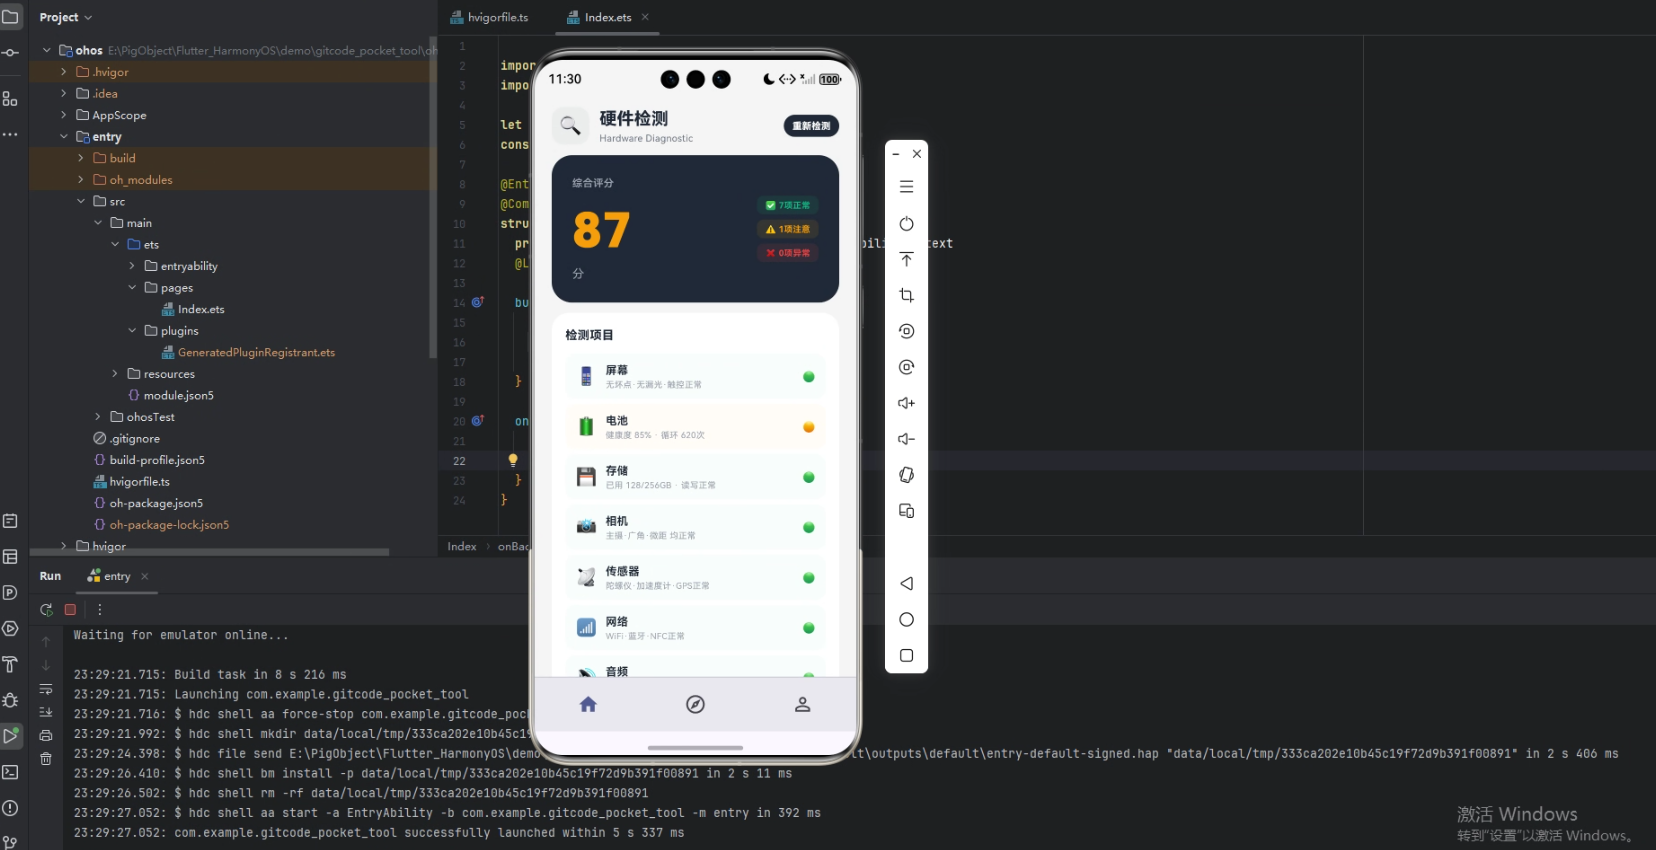The image size is (1656, 850).
Task: Open the emulator menu hamburger icon
Action: [906, 187]
